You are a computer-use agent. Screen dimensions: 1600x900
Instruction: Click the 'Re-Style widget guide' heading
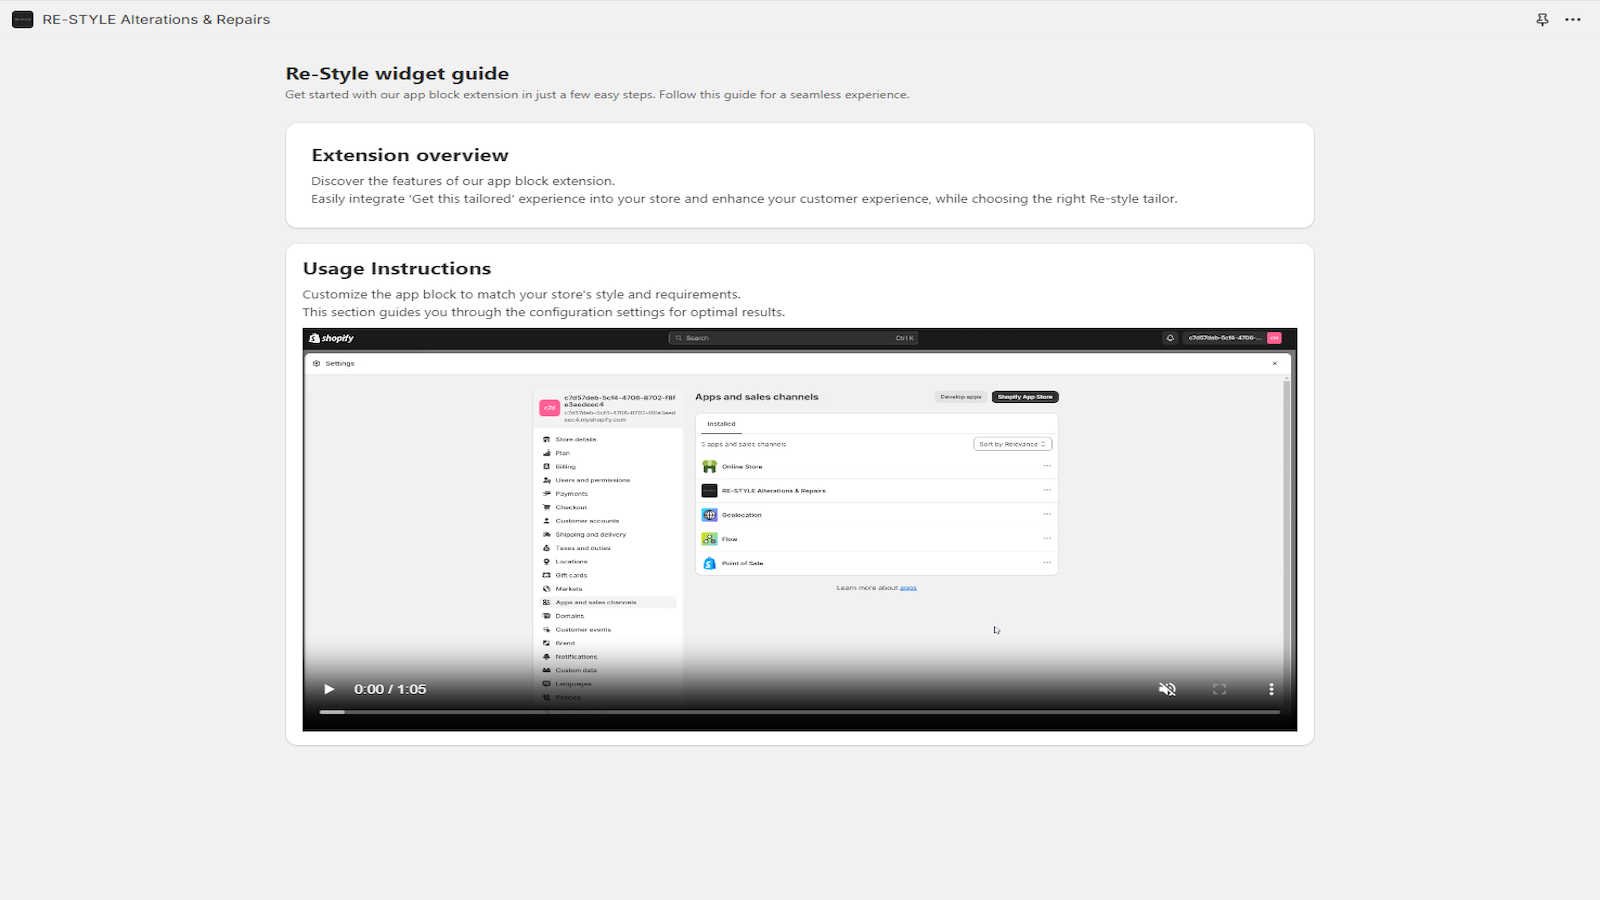coord(397,74)
